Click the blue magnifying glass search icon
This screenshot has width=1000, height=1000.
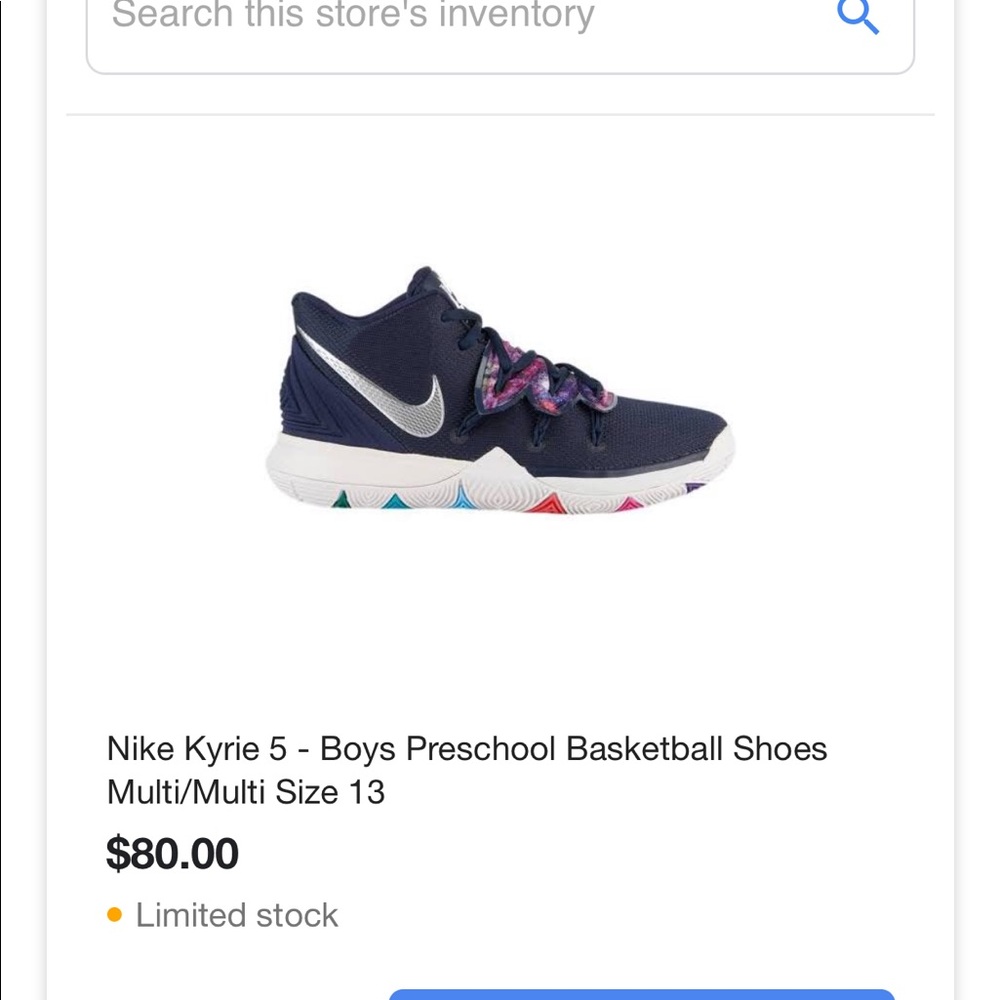click(857, 16)
